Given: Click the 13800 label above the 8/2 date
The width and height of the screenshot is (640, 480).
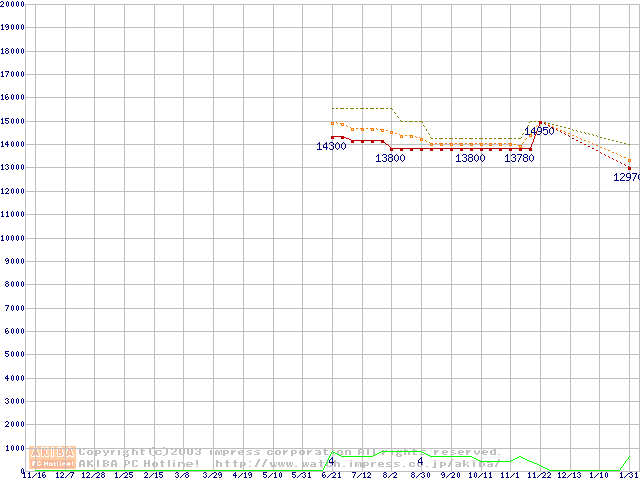Looking at the screenshot, I should pyautogui.click(x=390, y=158).
